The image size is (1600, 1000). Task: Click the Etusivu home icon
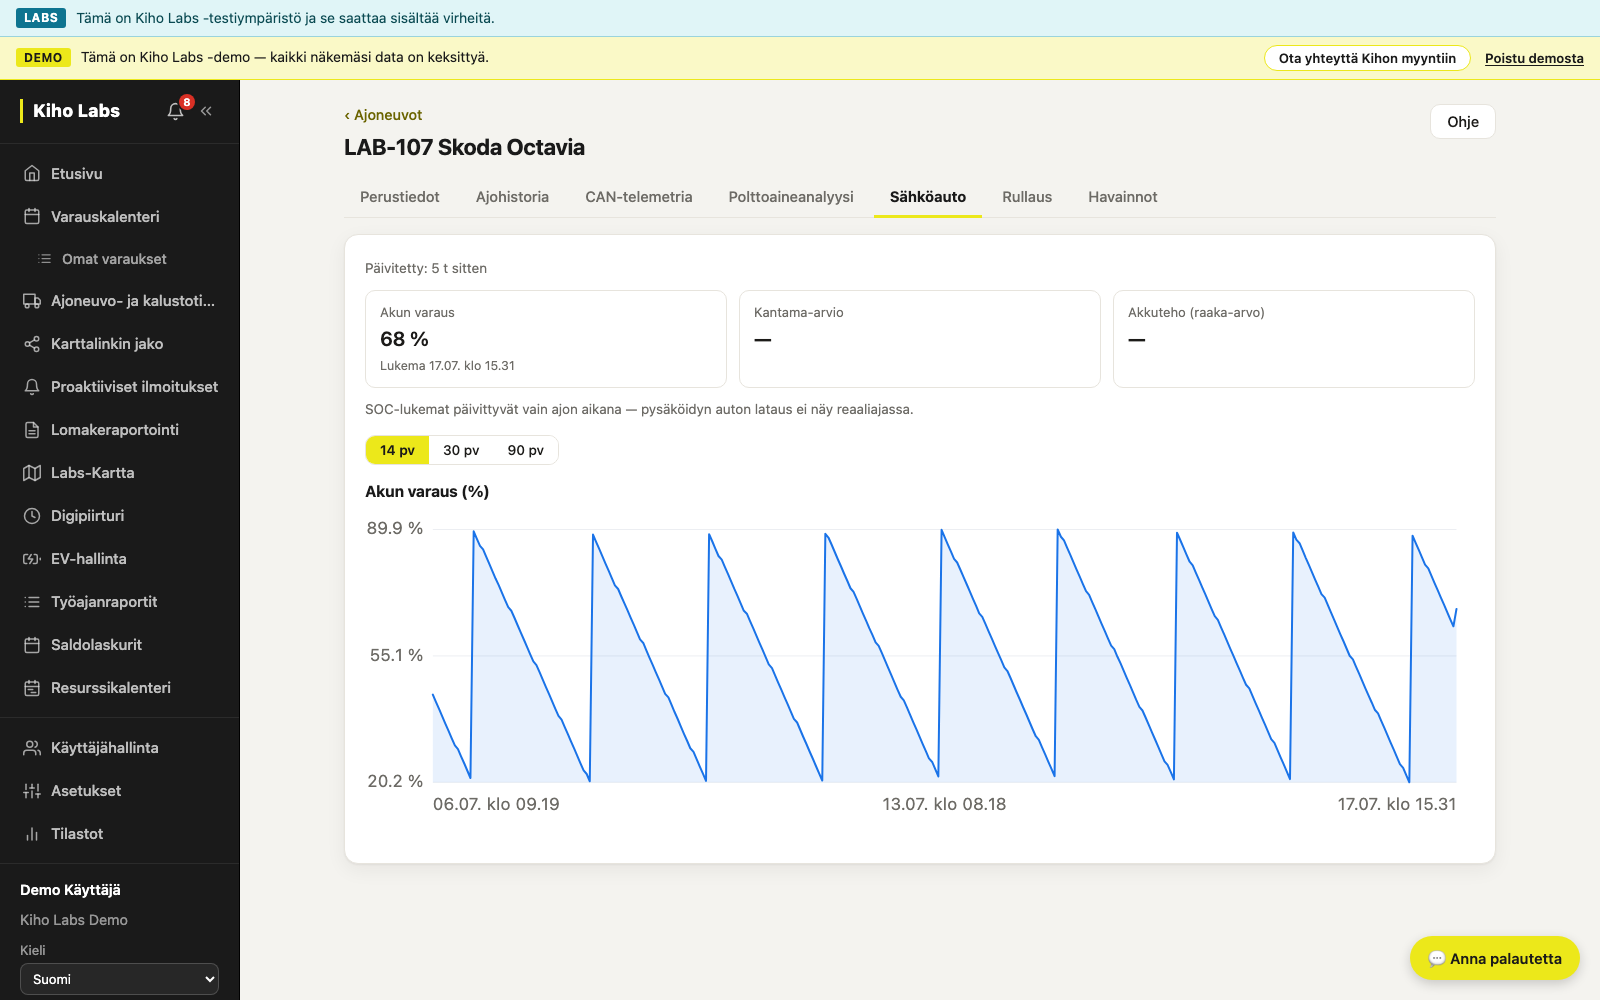click(32, 174)
